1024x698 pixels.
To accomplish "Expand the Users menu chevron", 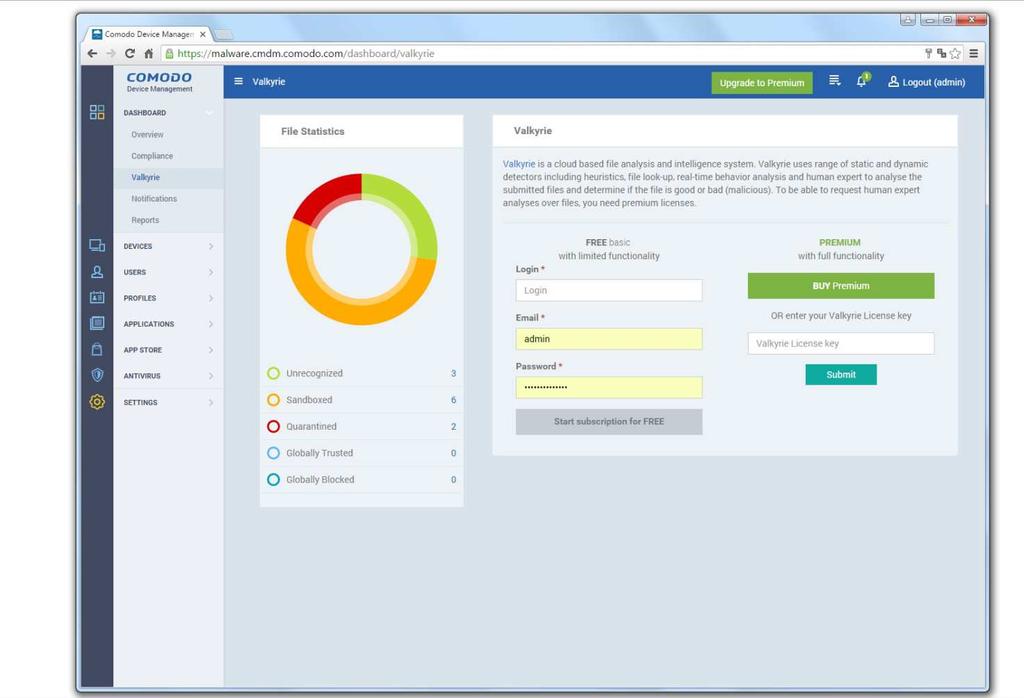I will [x=211, y=272].
